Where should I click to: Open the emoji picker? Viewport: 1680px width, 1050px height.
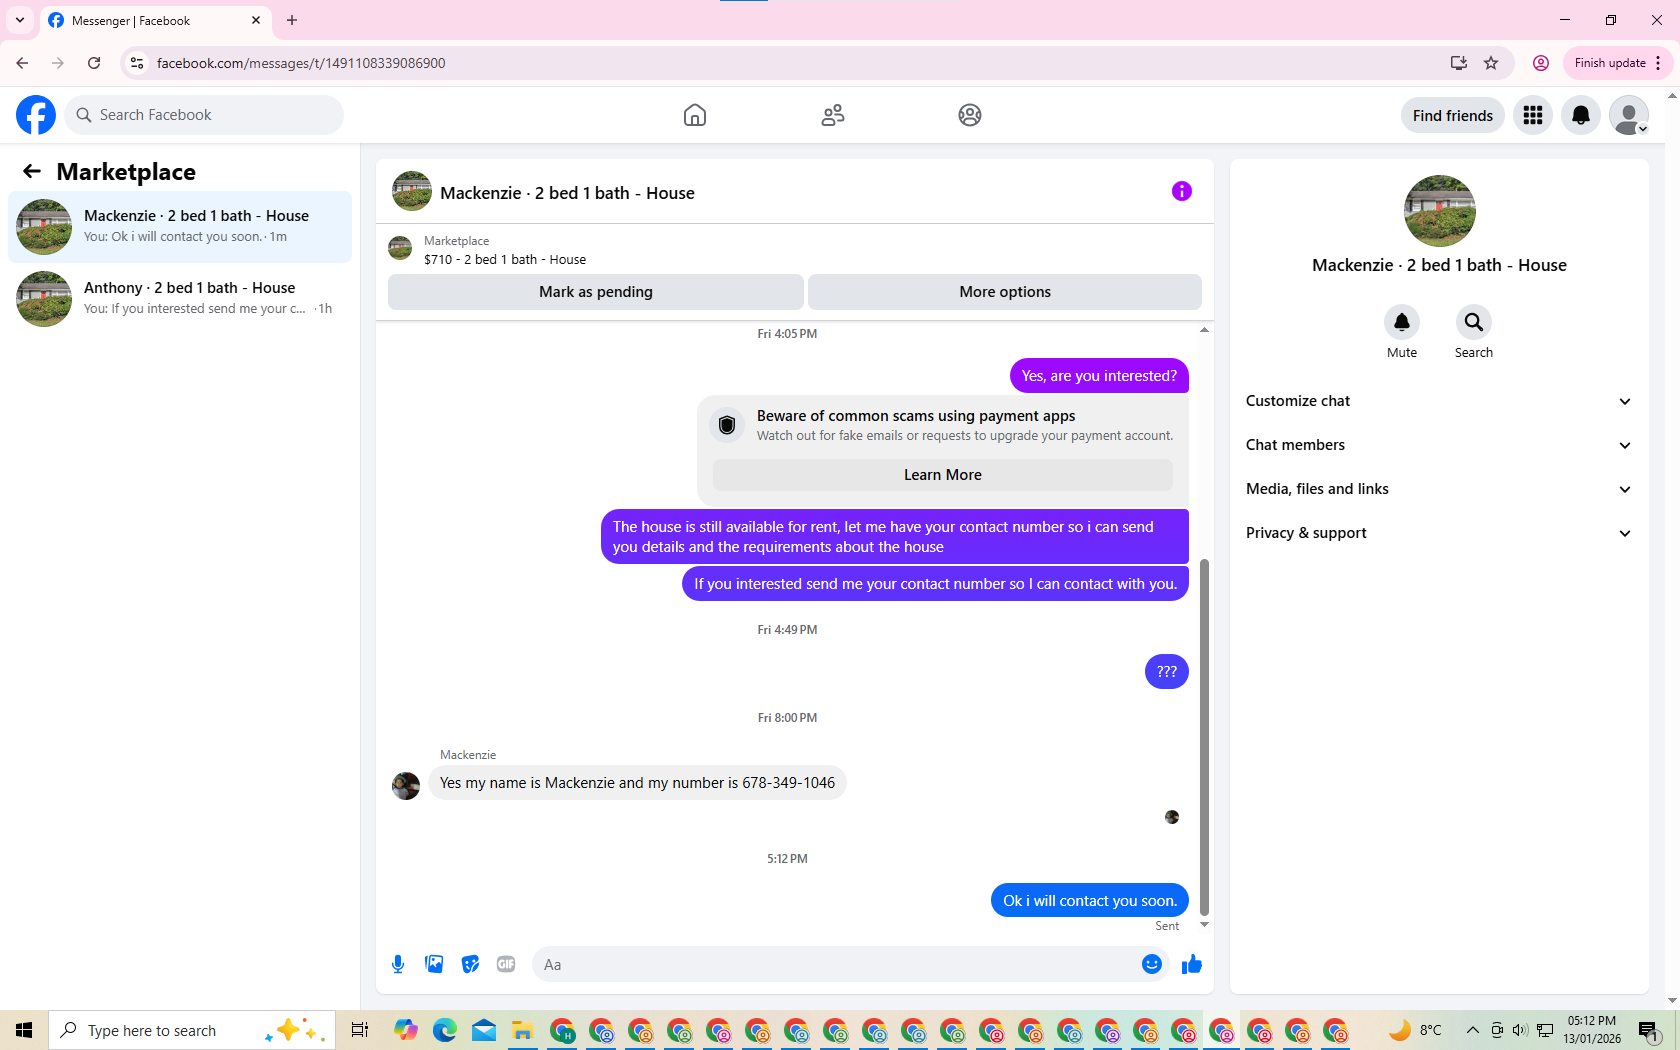[x=1152, y=964]
